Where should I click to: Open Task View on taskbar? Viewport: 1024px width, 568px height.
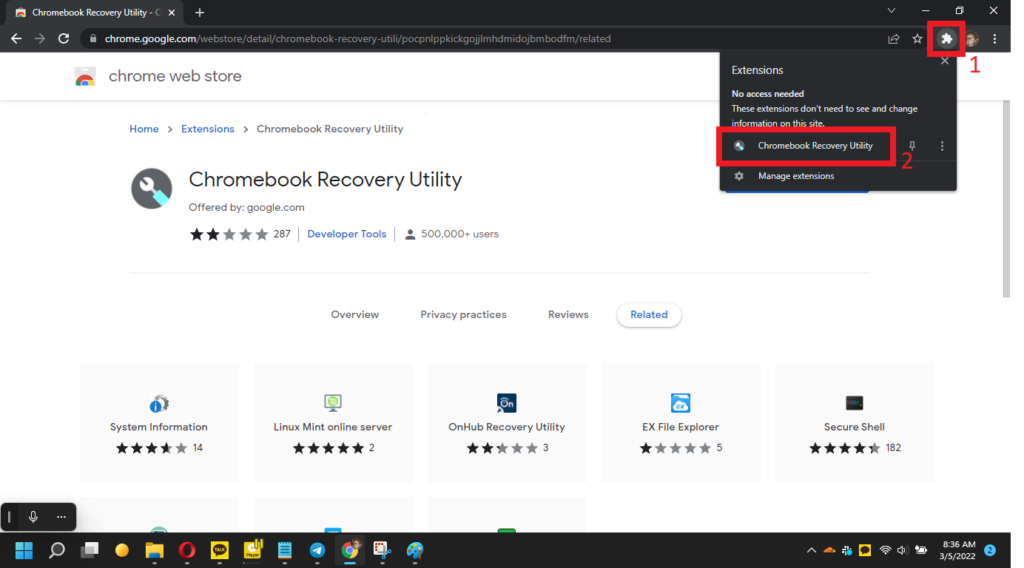pyautogui.click(x=89, y=550)
